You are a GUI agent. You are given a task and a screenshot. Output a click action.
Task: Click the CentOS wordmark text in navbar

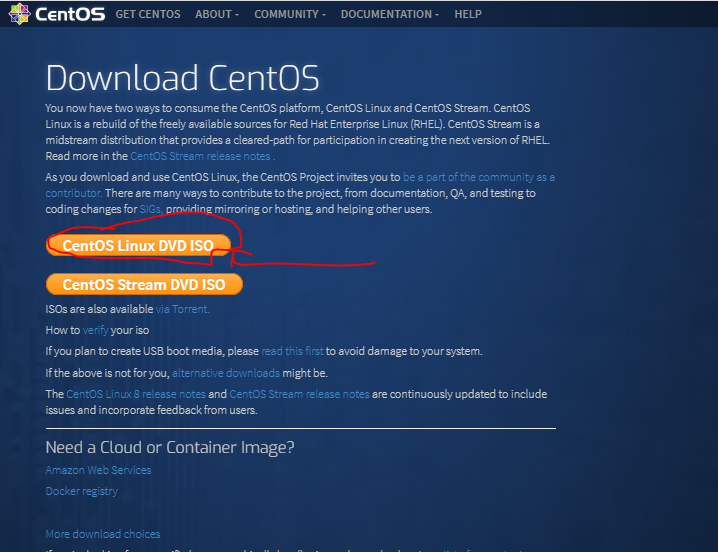point(70,14)
